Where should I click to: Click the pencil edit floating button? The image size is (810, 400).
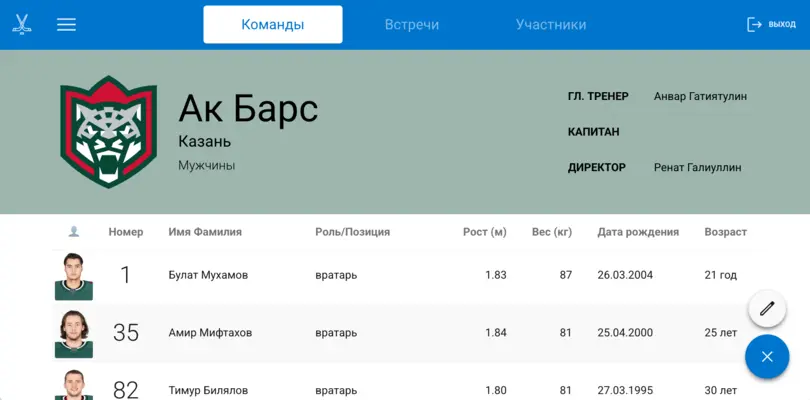tap(767, 309)
